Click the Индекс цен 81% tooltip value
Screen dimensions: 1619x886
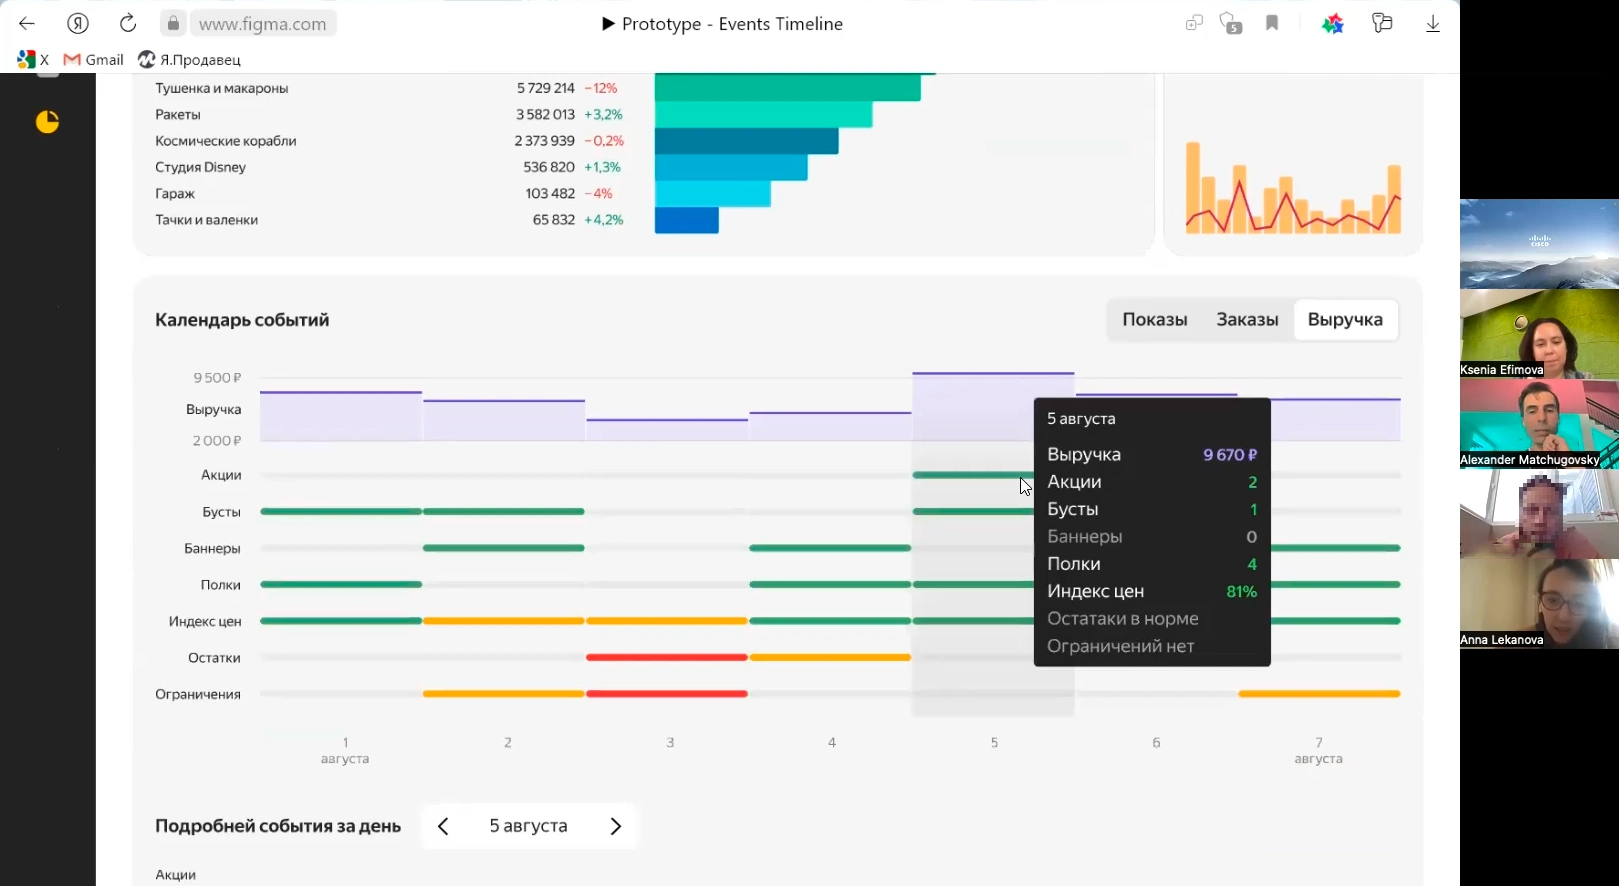[x=1241, y=592]
